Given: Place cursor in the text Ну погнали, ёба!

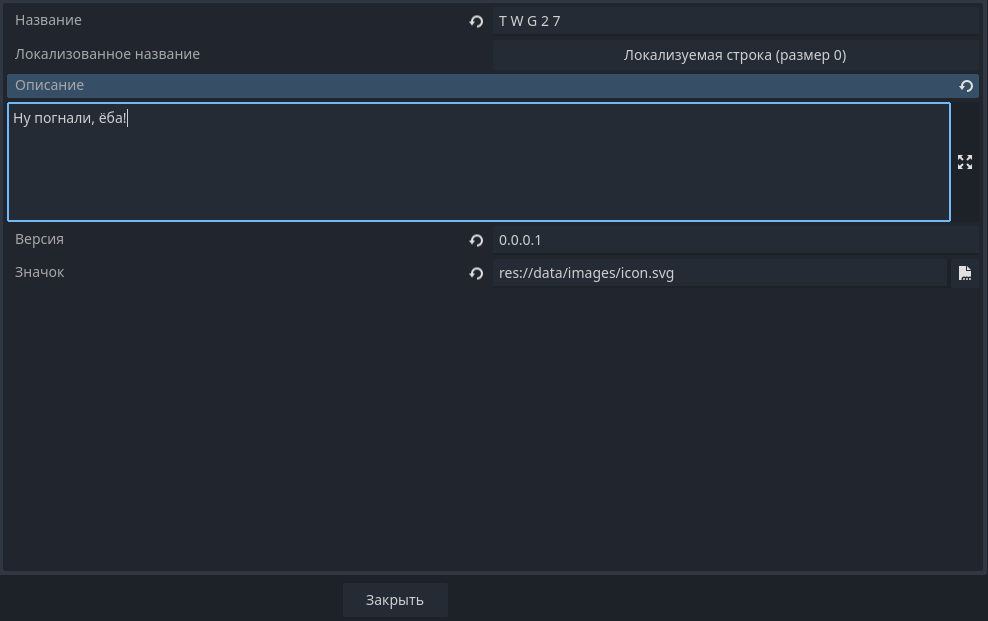Looking at the screenshot, I should (70, 118).
